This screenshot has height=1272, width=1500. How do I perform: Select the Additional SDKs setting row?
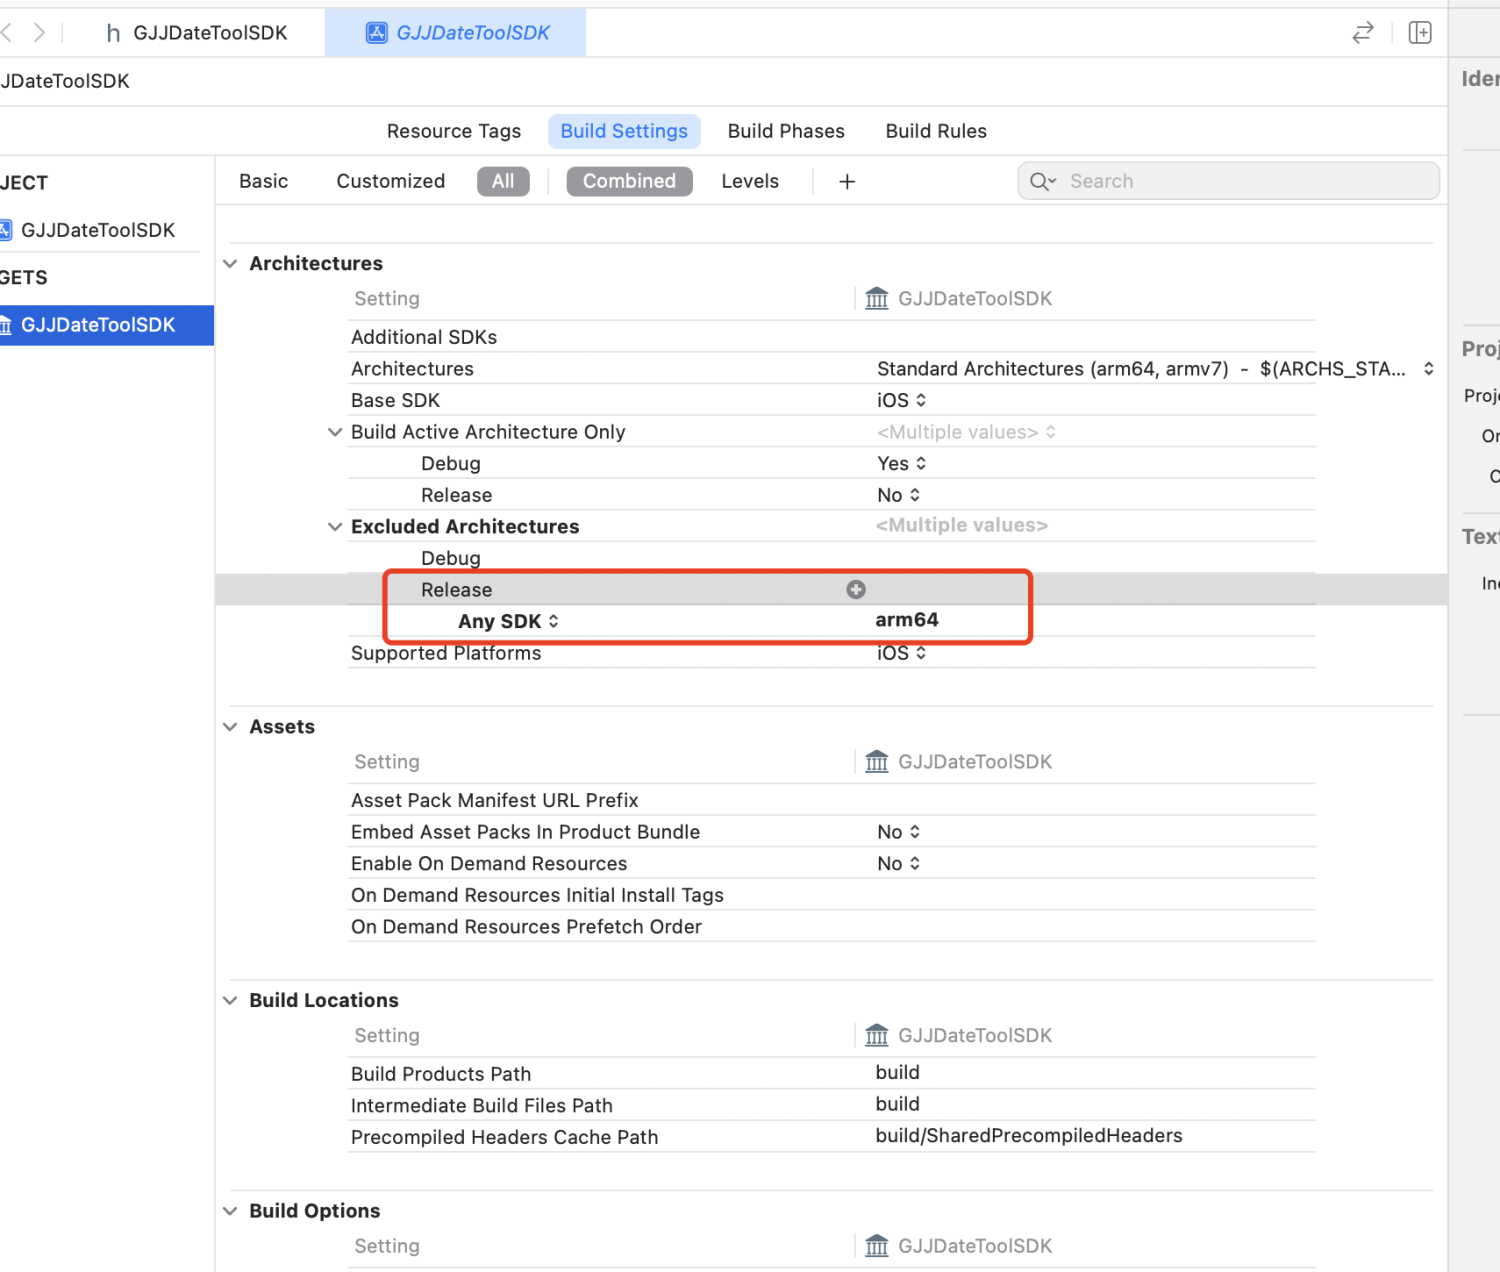831,337
